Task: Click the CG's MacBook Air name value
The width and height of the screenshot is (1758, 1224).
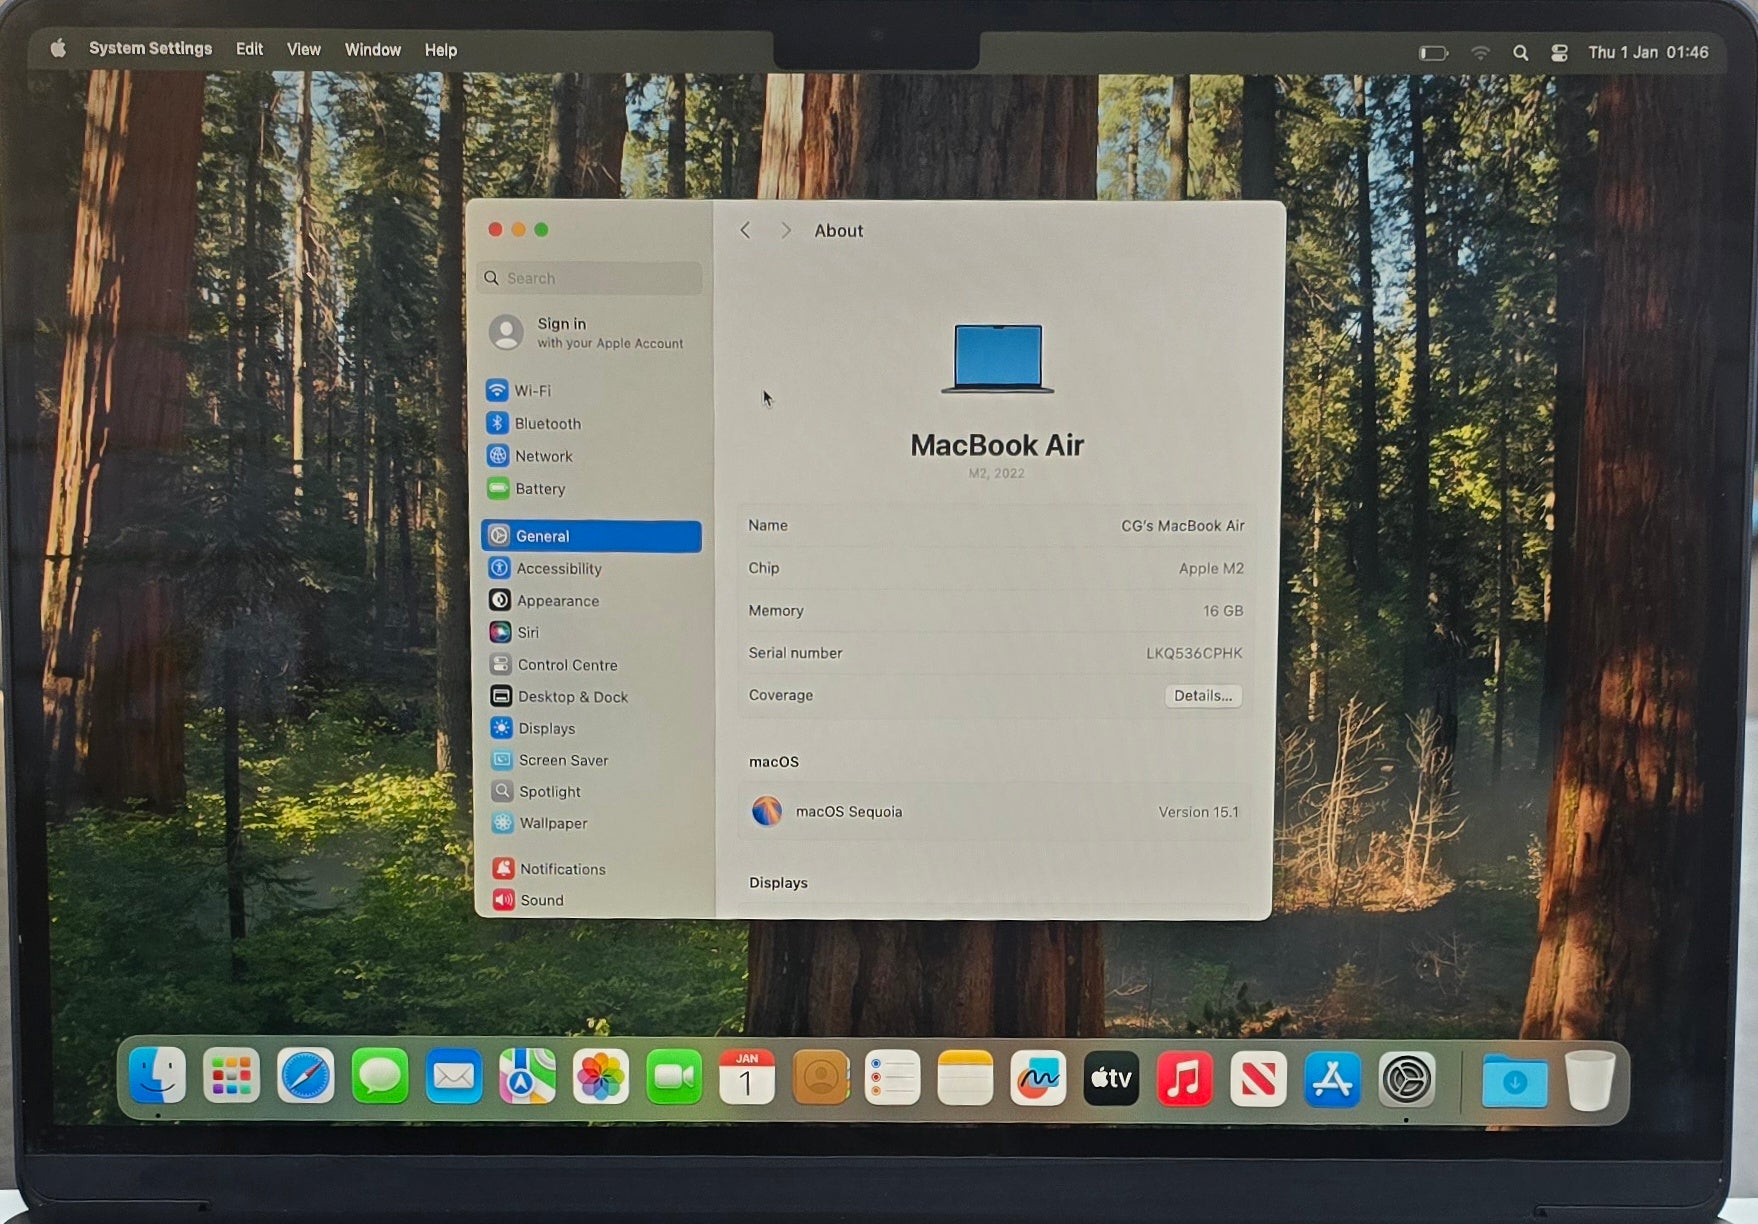Action: 1183,526
